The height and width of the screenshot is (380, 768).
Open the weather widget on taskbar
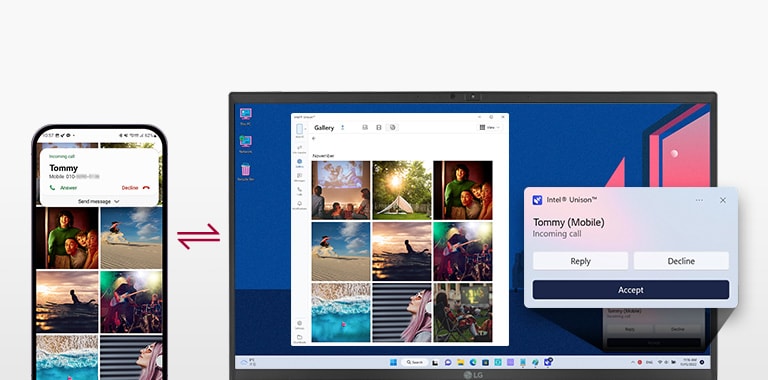pyautogui.click(x=248, y=362)
